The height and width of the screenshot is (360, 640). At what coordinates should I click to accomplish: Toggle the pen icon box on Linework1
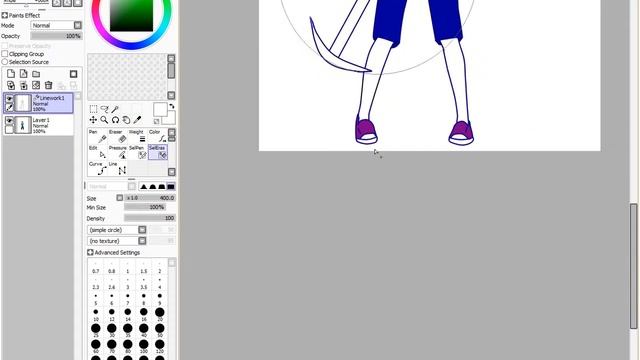pyautogui.click(x=9, y=108)
